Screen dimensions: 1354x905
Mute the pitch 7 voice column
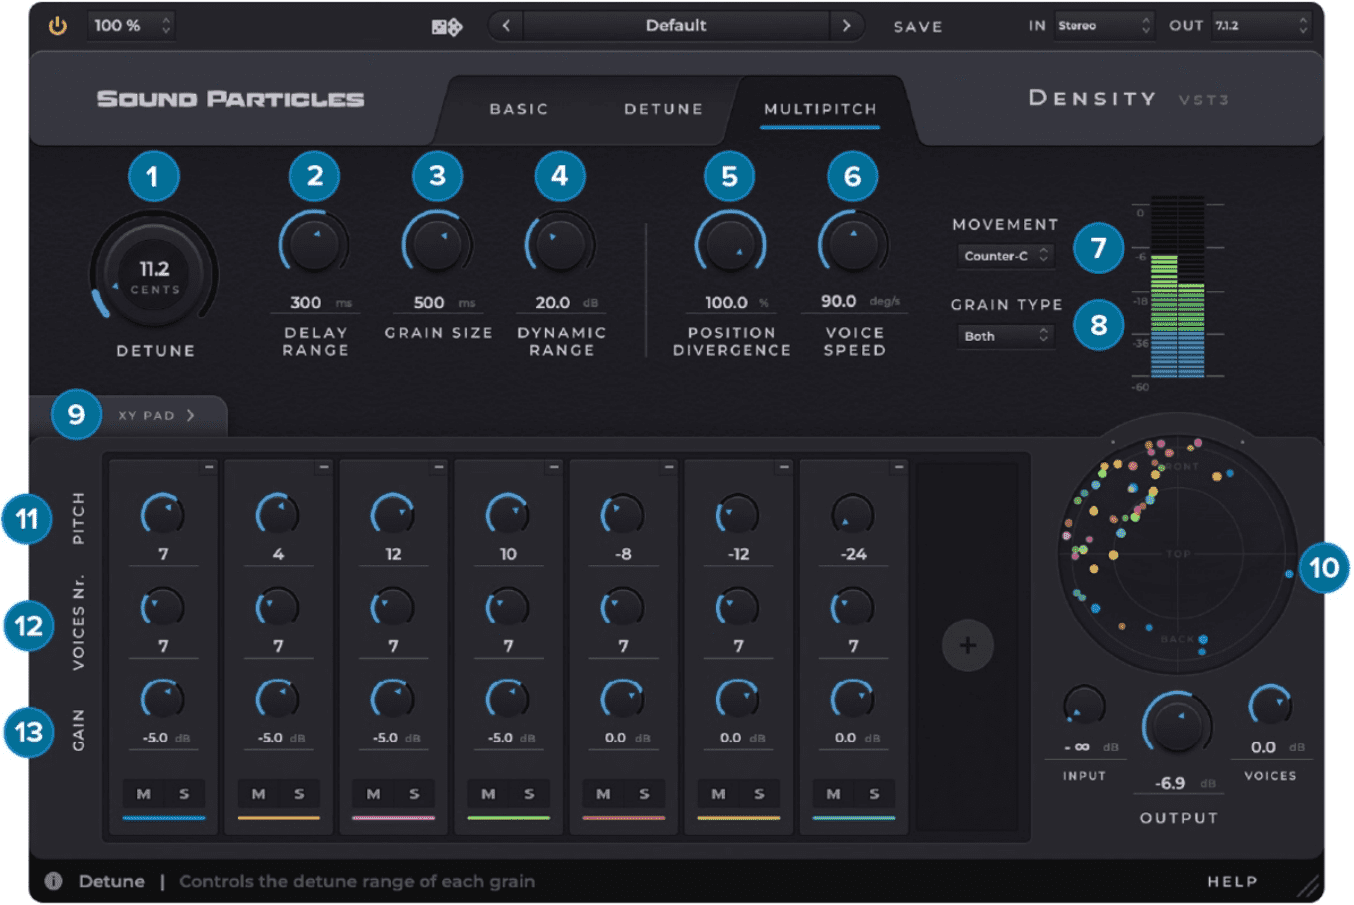(x=144, y=794)
